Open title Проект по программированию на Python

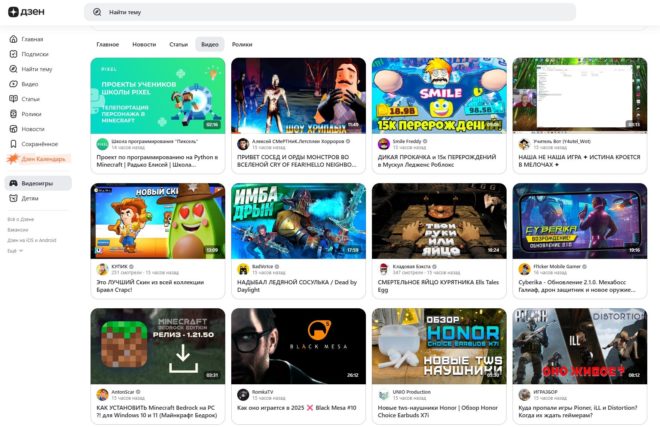[x=157, y=160]
